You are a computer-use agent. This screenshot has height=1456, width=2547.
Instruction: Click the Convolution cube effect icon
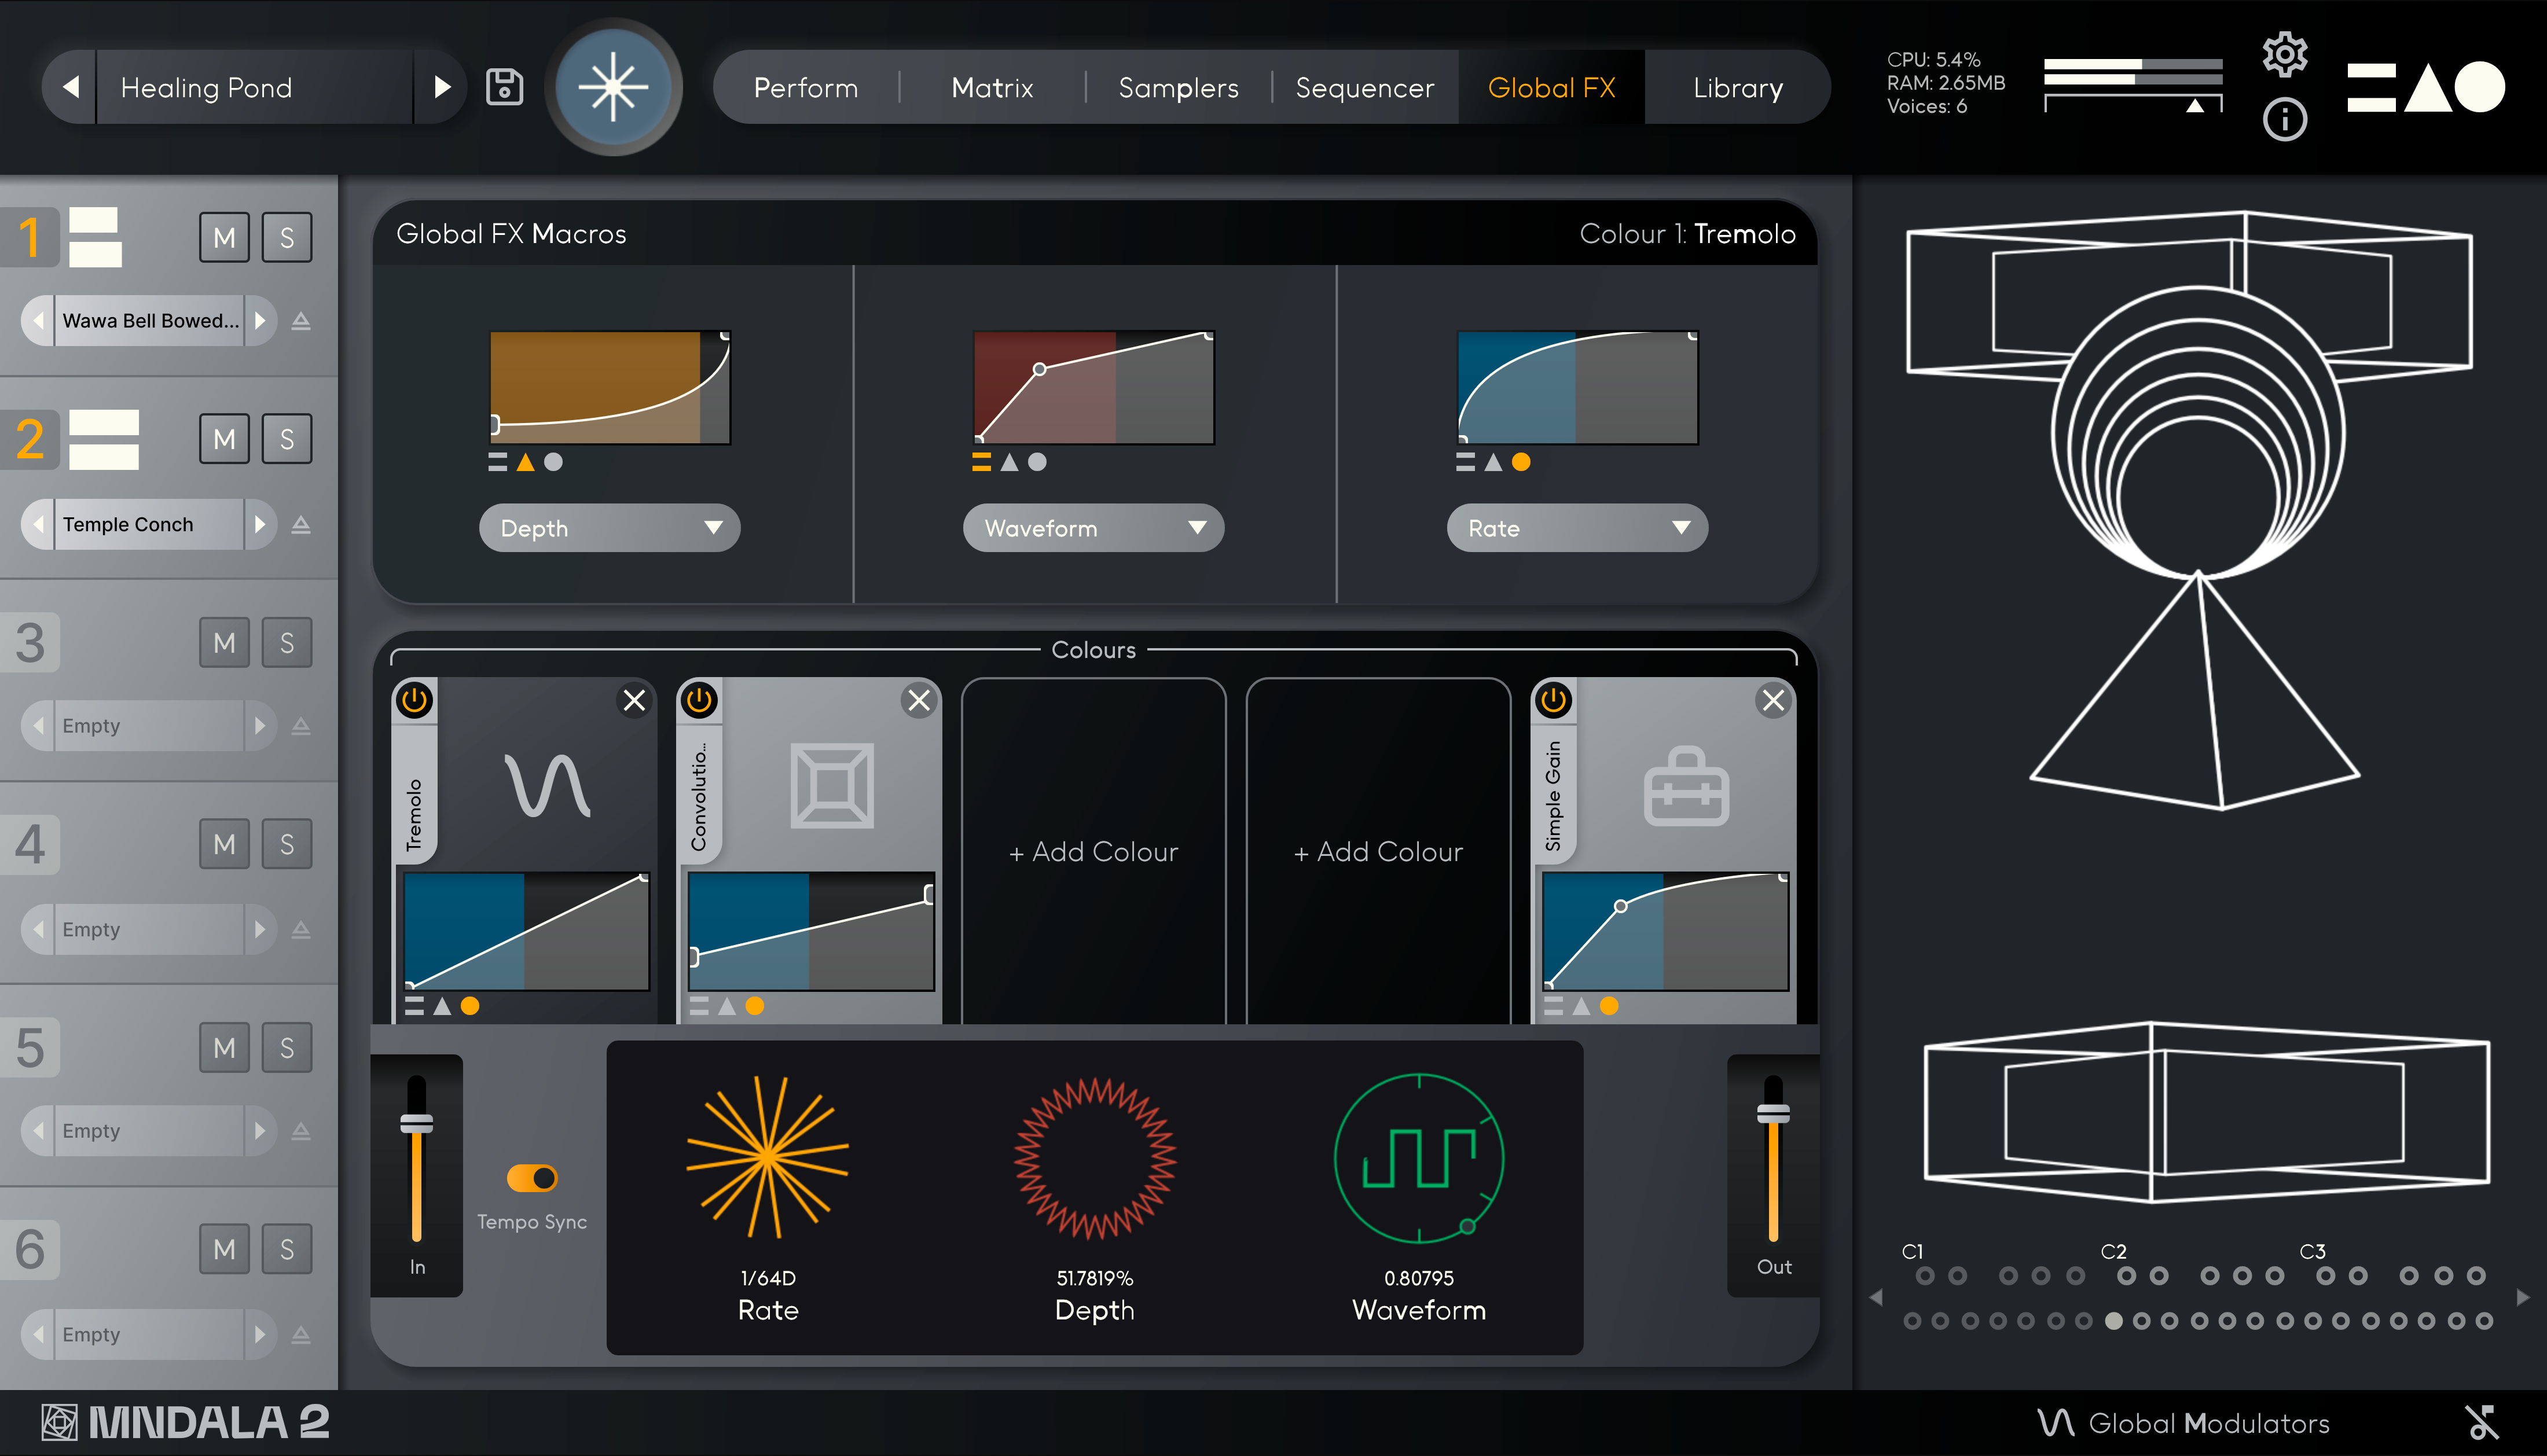point(832,785)
